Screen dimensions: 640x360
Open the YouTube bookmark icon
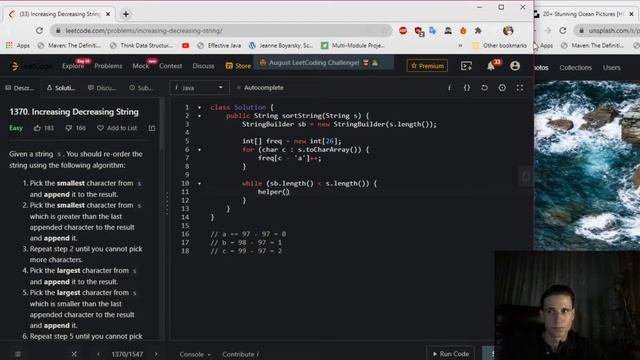click(x=185, y=46)
